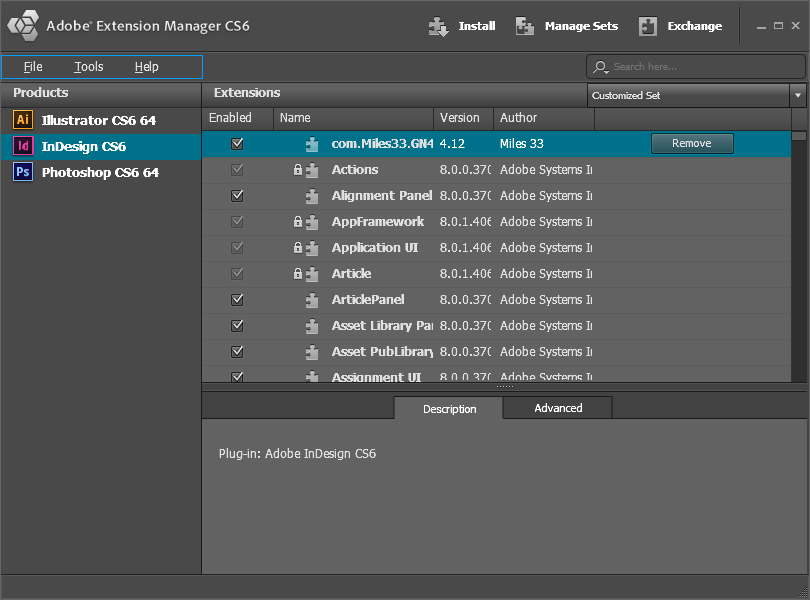This screenshot has height=600, width=810.
Task: Click the lock icon on the AppFramework row
Action: click(298, 222)
